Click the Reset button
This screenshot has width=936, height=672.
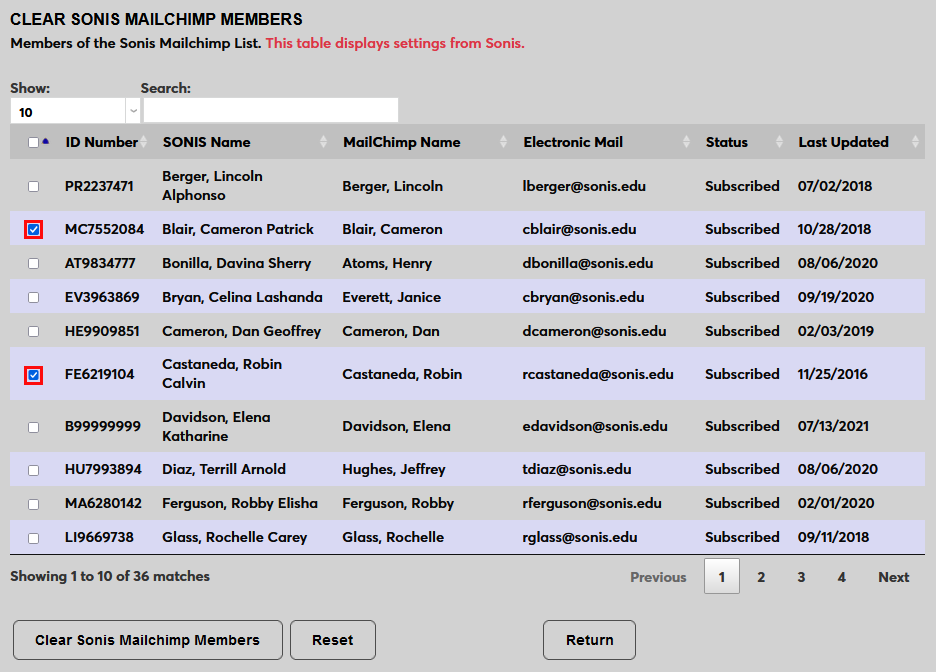tap(332, 640)
